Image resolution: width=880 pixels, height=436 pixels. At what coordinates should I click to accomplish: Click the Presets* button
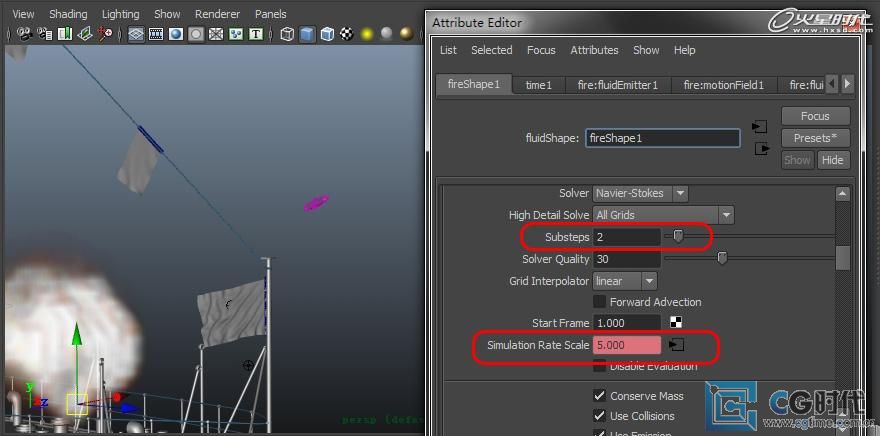pyautogui.click(x=815, y=138)
